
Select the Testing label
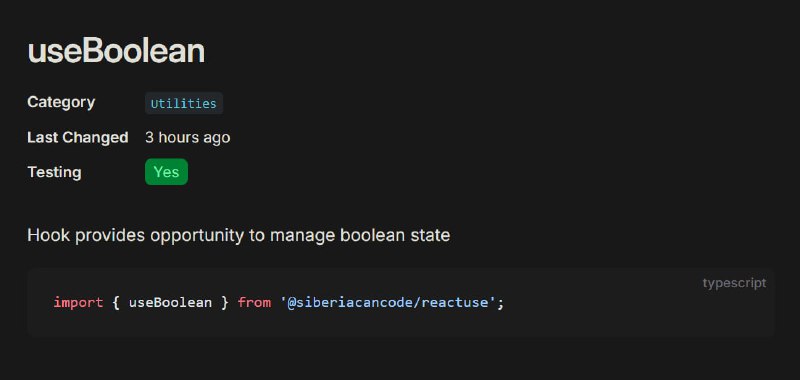54,172
